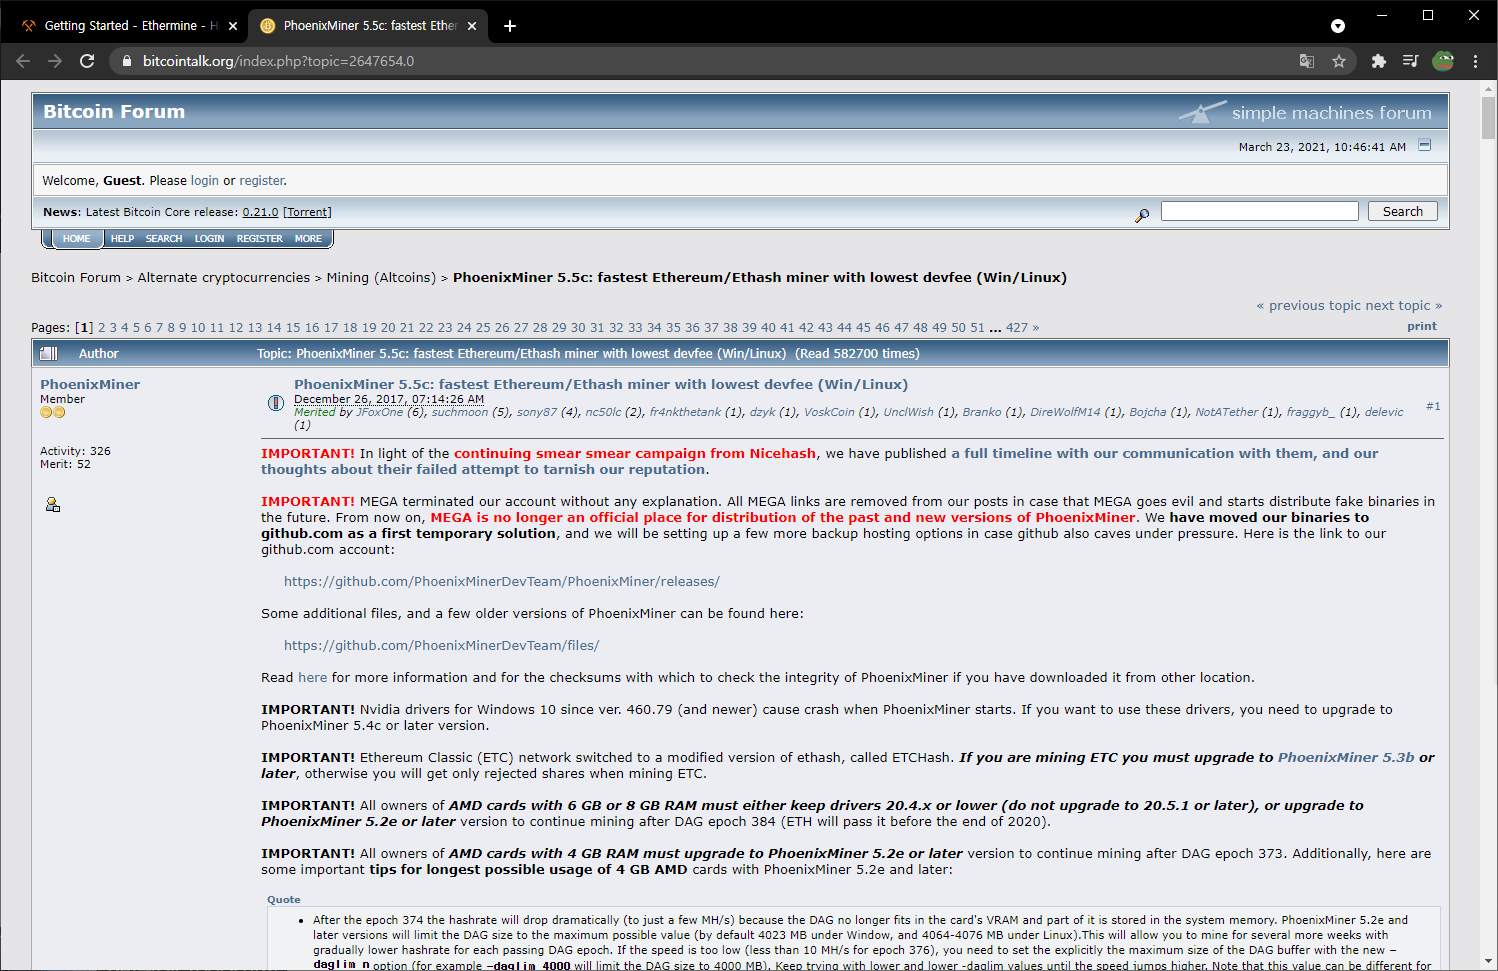Open the HELP forum menu

122,239
